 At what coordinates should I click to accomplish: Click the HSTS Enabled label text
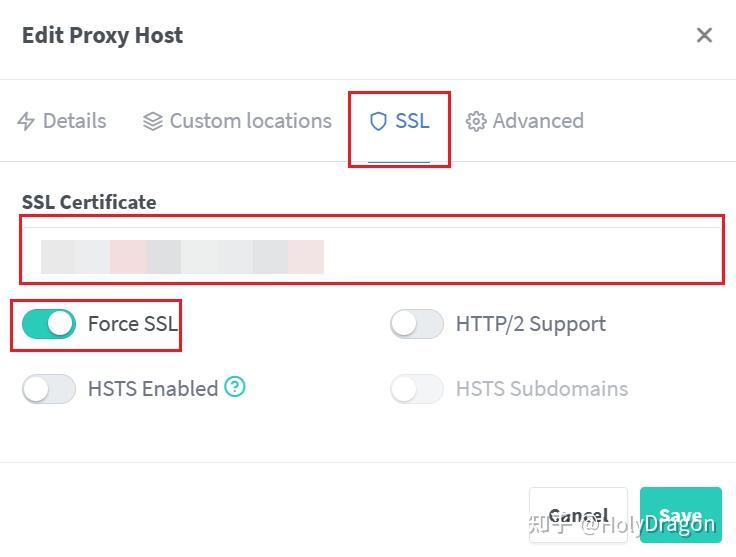click(153, 388)
